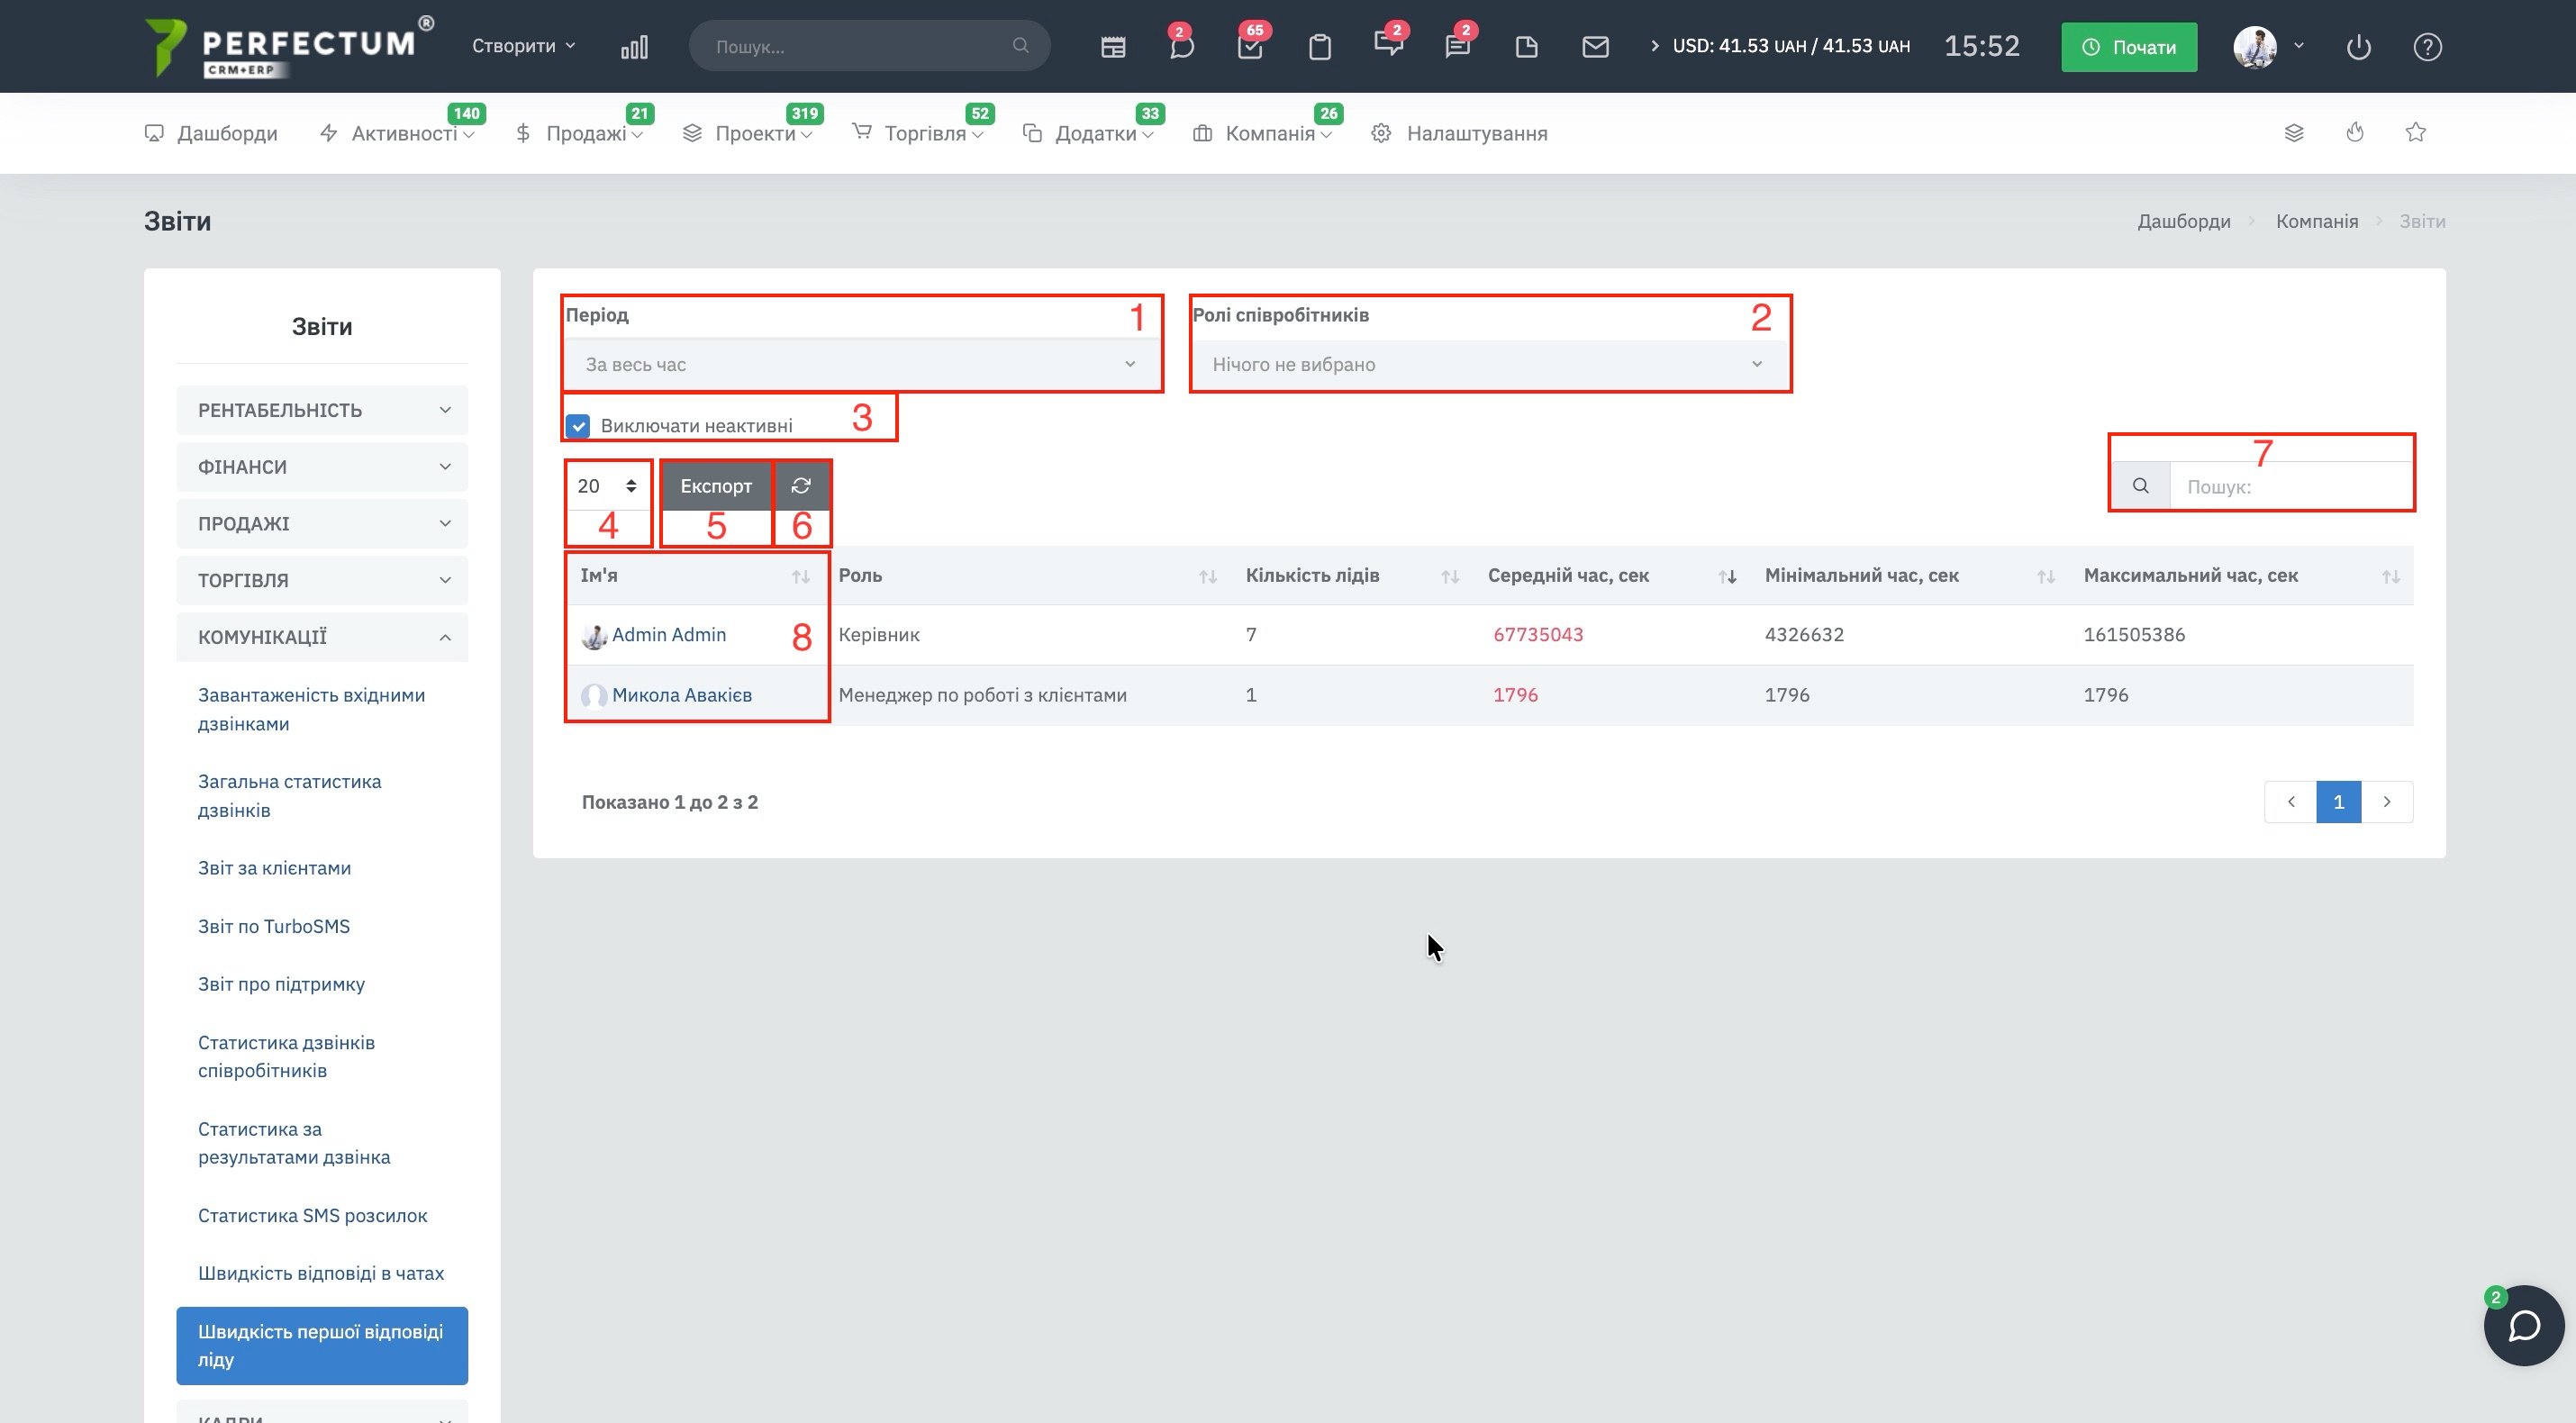The width and height of the screenshot is (2576, 1423).
Task: Click the power logout icon
Action: click(2358, 47)
